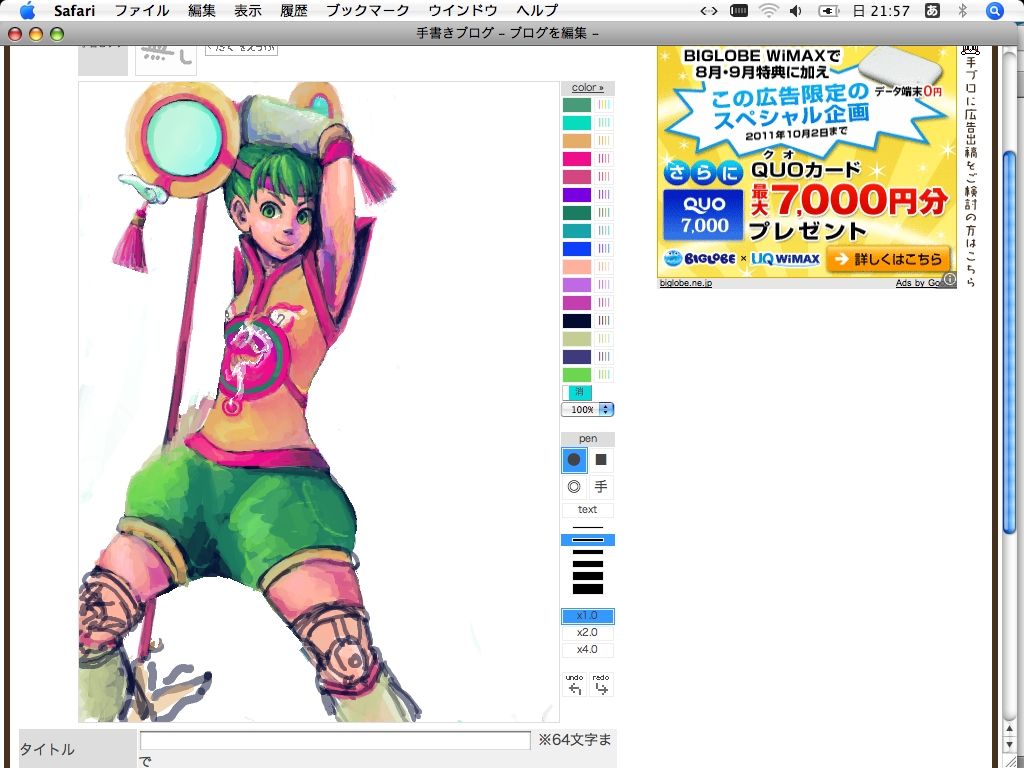Image resolution: width=1024 pixels, height=768 pixels.
Task: Open Spotlight search in menu bar
Action: [994, 11]
